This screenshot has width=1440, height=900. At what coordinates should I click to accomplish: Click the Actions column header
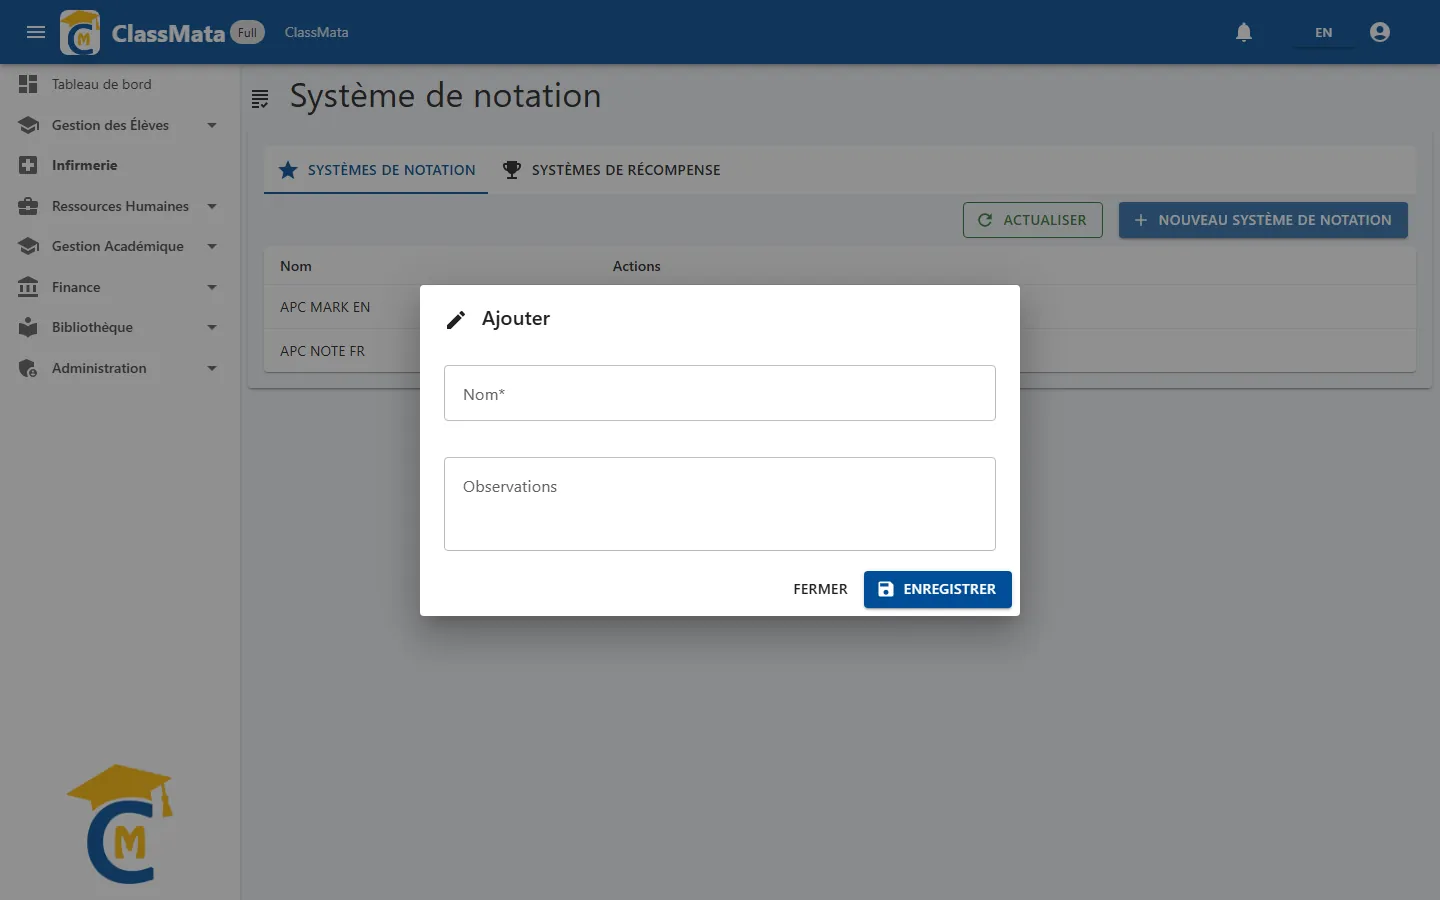point(637,266)
